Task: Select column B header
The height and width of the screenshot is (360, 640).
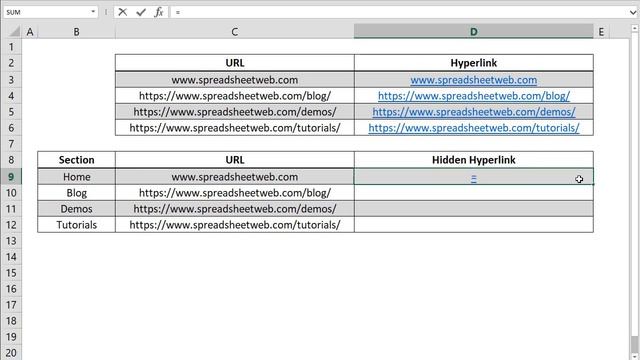Action: 76,32
